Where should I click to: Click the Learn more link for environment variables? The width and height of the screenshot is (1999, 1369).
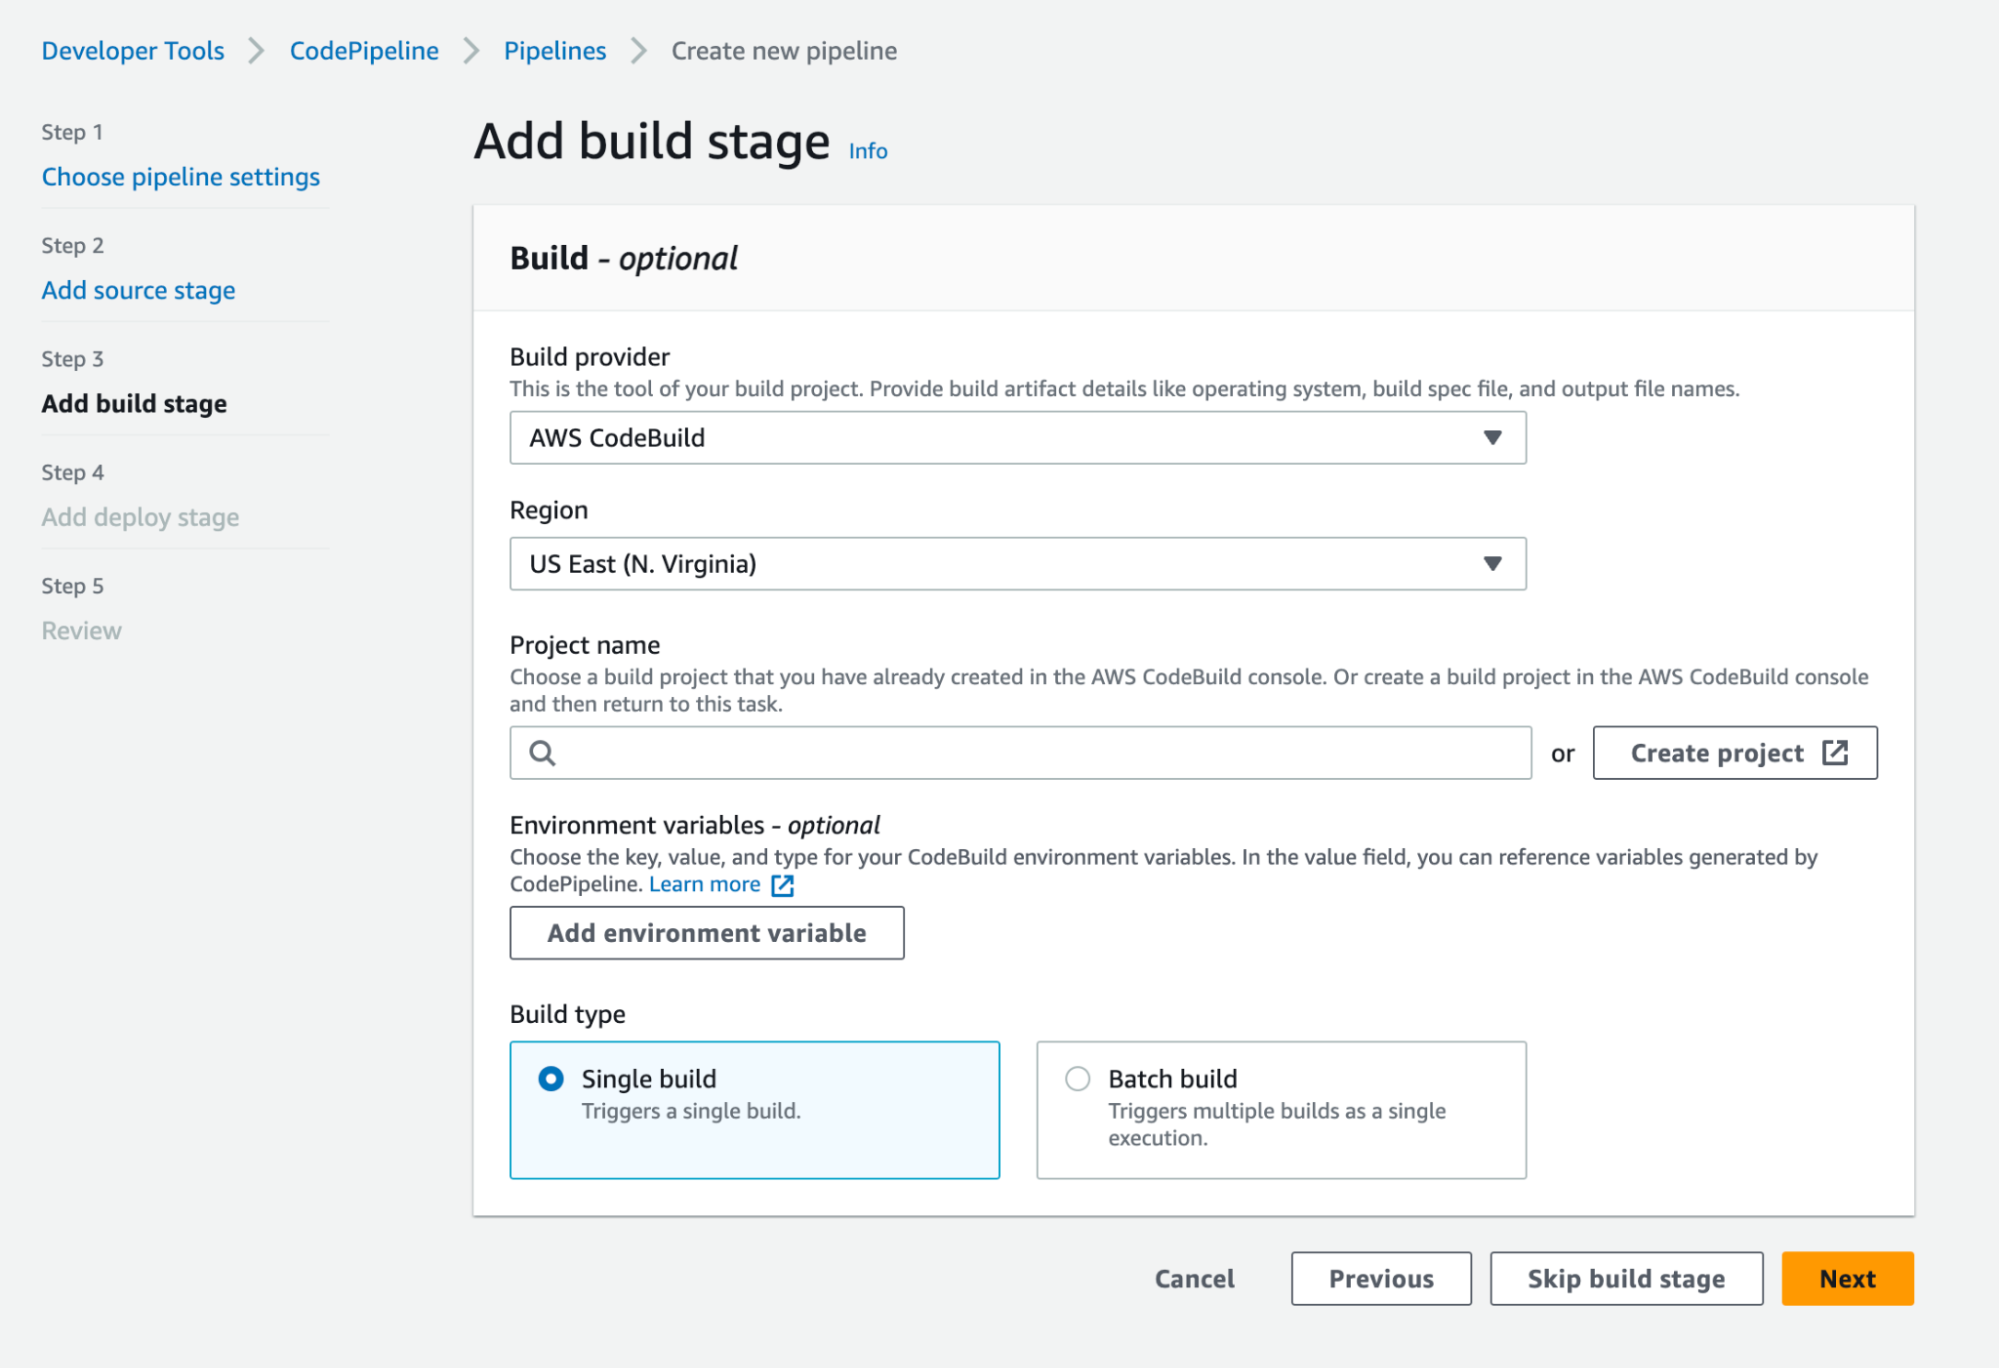[706, 884]
